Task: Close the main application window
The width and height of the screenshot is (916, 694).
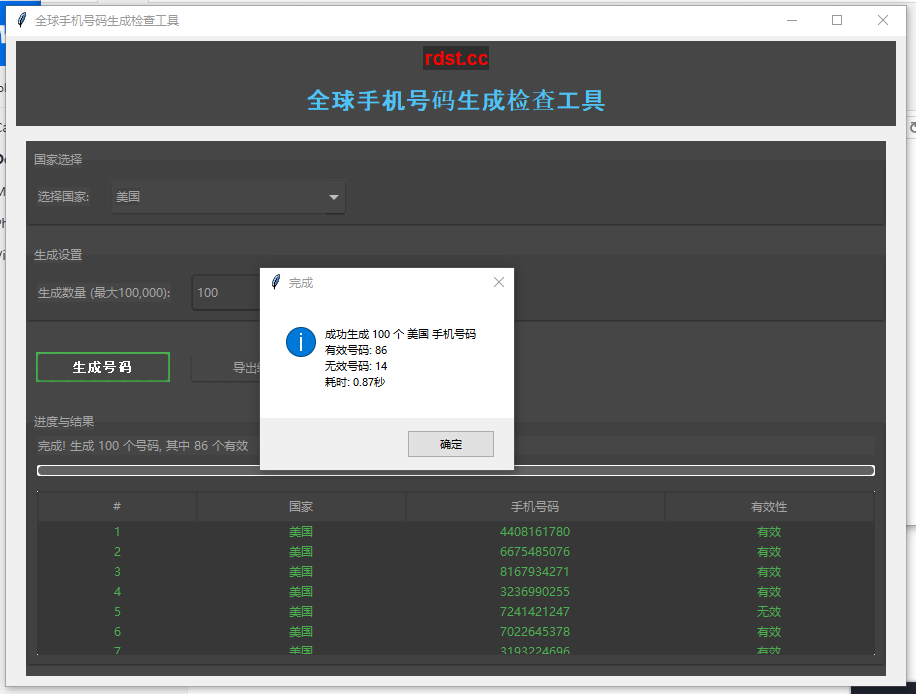Action: [883, 20]
